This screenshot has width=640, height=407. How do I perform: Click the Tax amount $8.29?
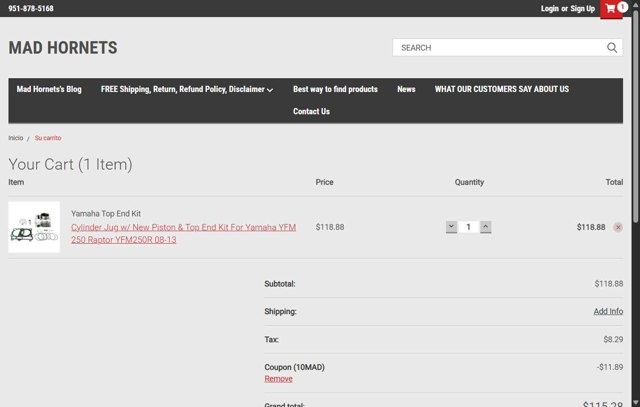(x=613, y=339)
